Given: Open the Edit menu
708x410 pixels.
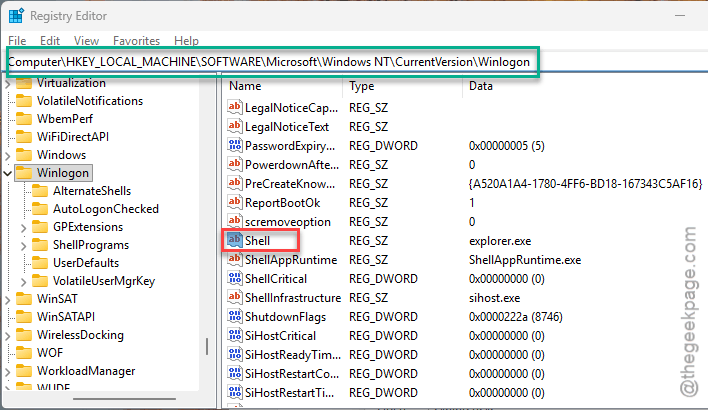Looking at the screenshot, I should (x=50, y=41).
